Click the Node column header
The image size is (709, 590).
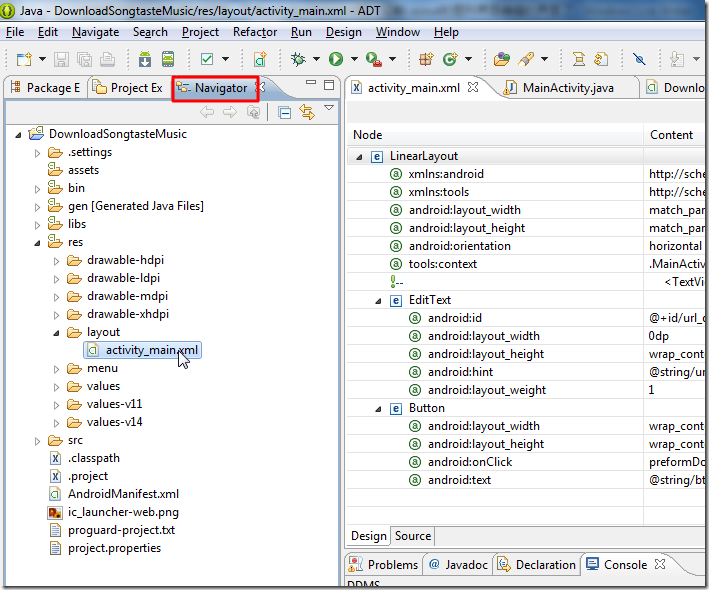(x=495, y=135)
